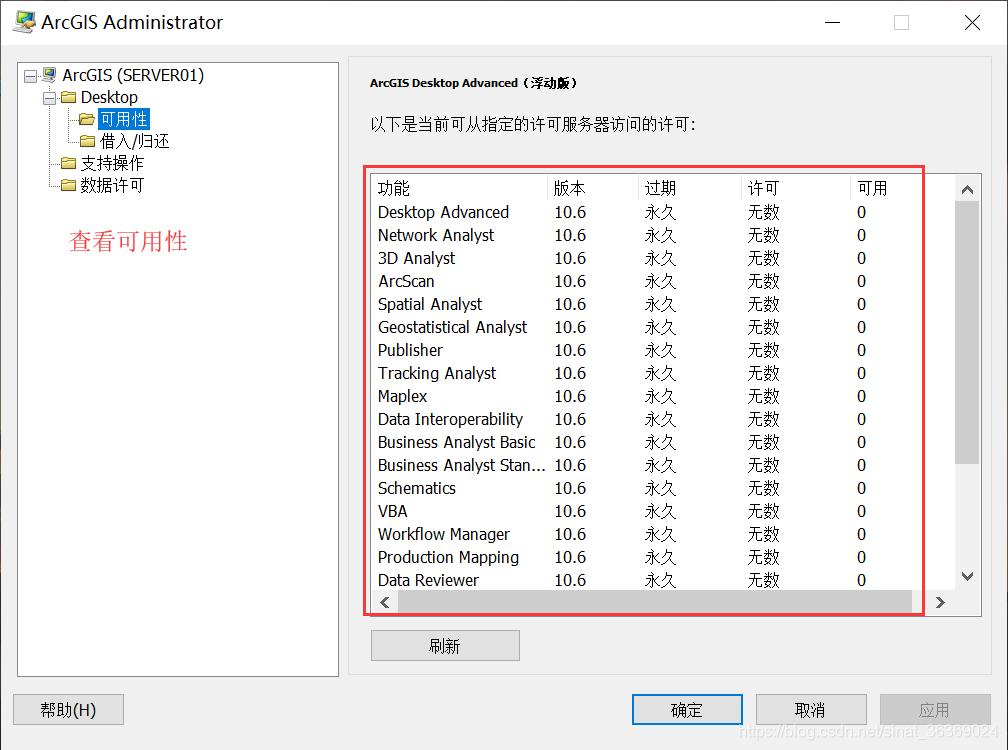1008x750 pixels.
Task: Click the folder icon beside 借入/归还
Action: tap(89, 141)
